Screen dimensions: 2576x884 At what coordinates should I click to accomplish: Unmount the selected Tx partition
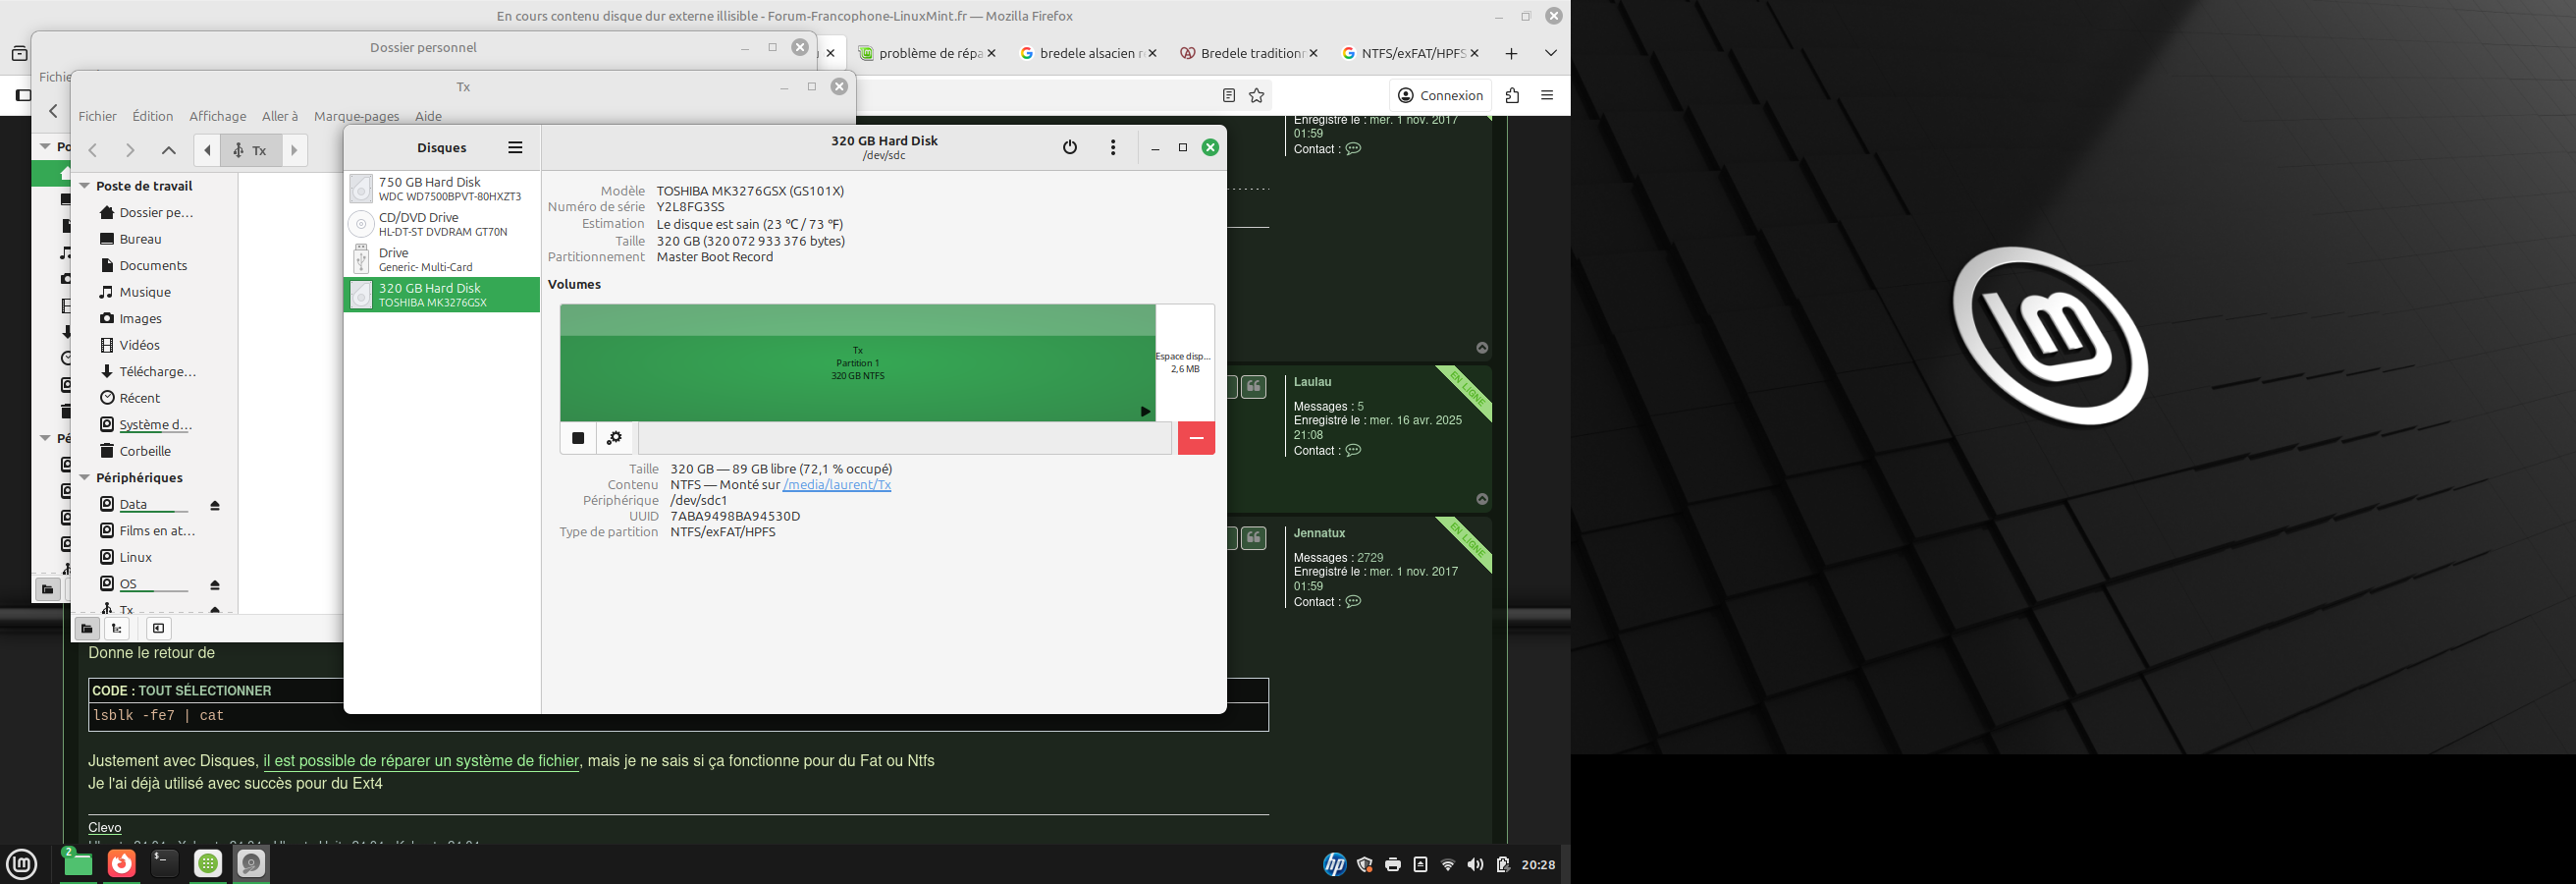[578, 438]
